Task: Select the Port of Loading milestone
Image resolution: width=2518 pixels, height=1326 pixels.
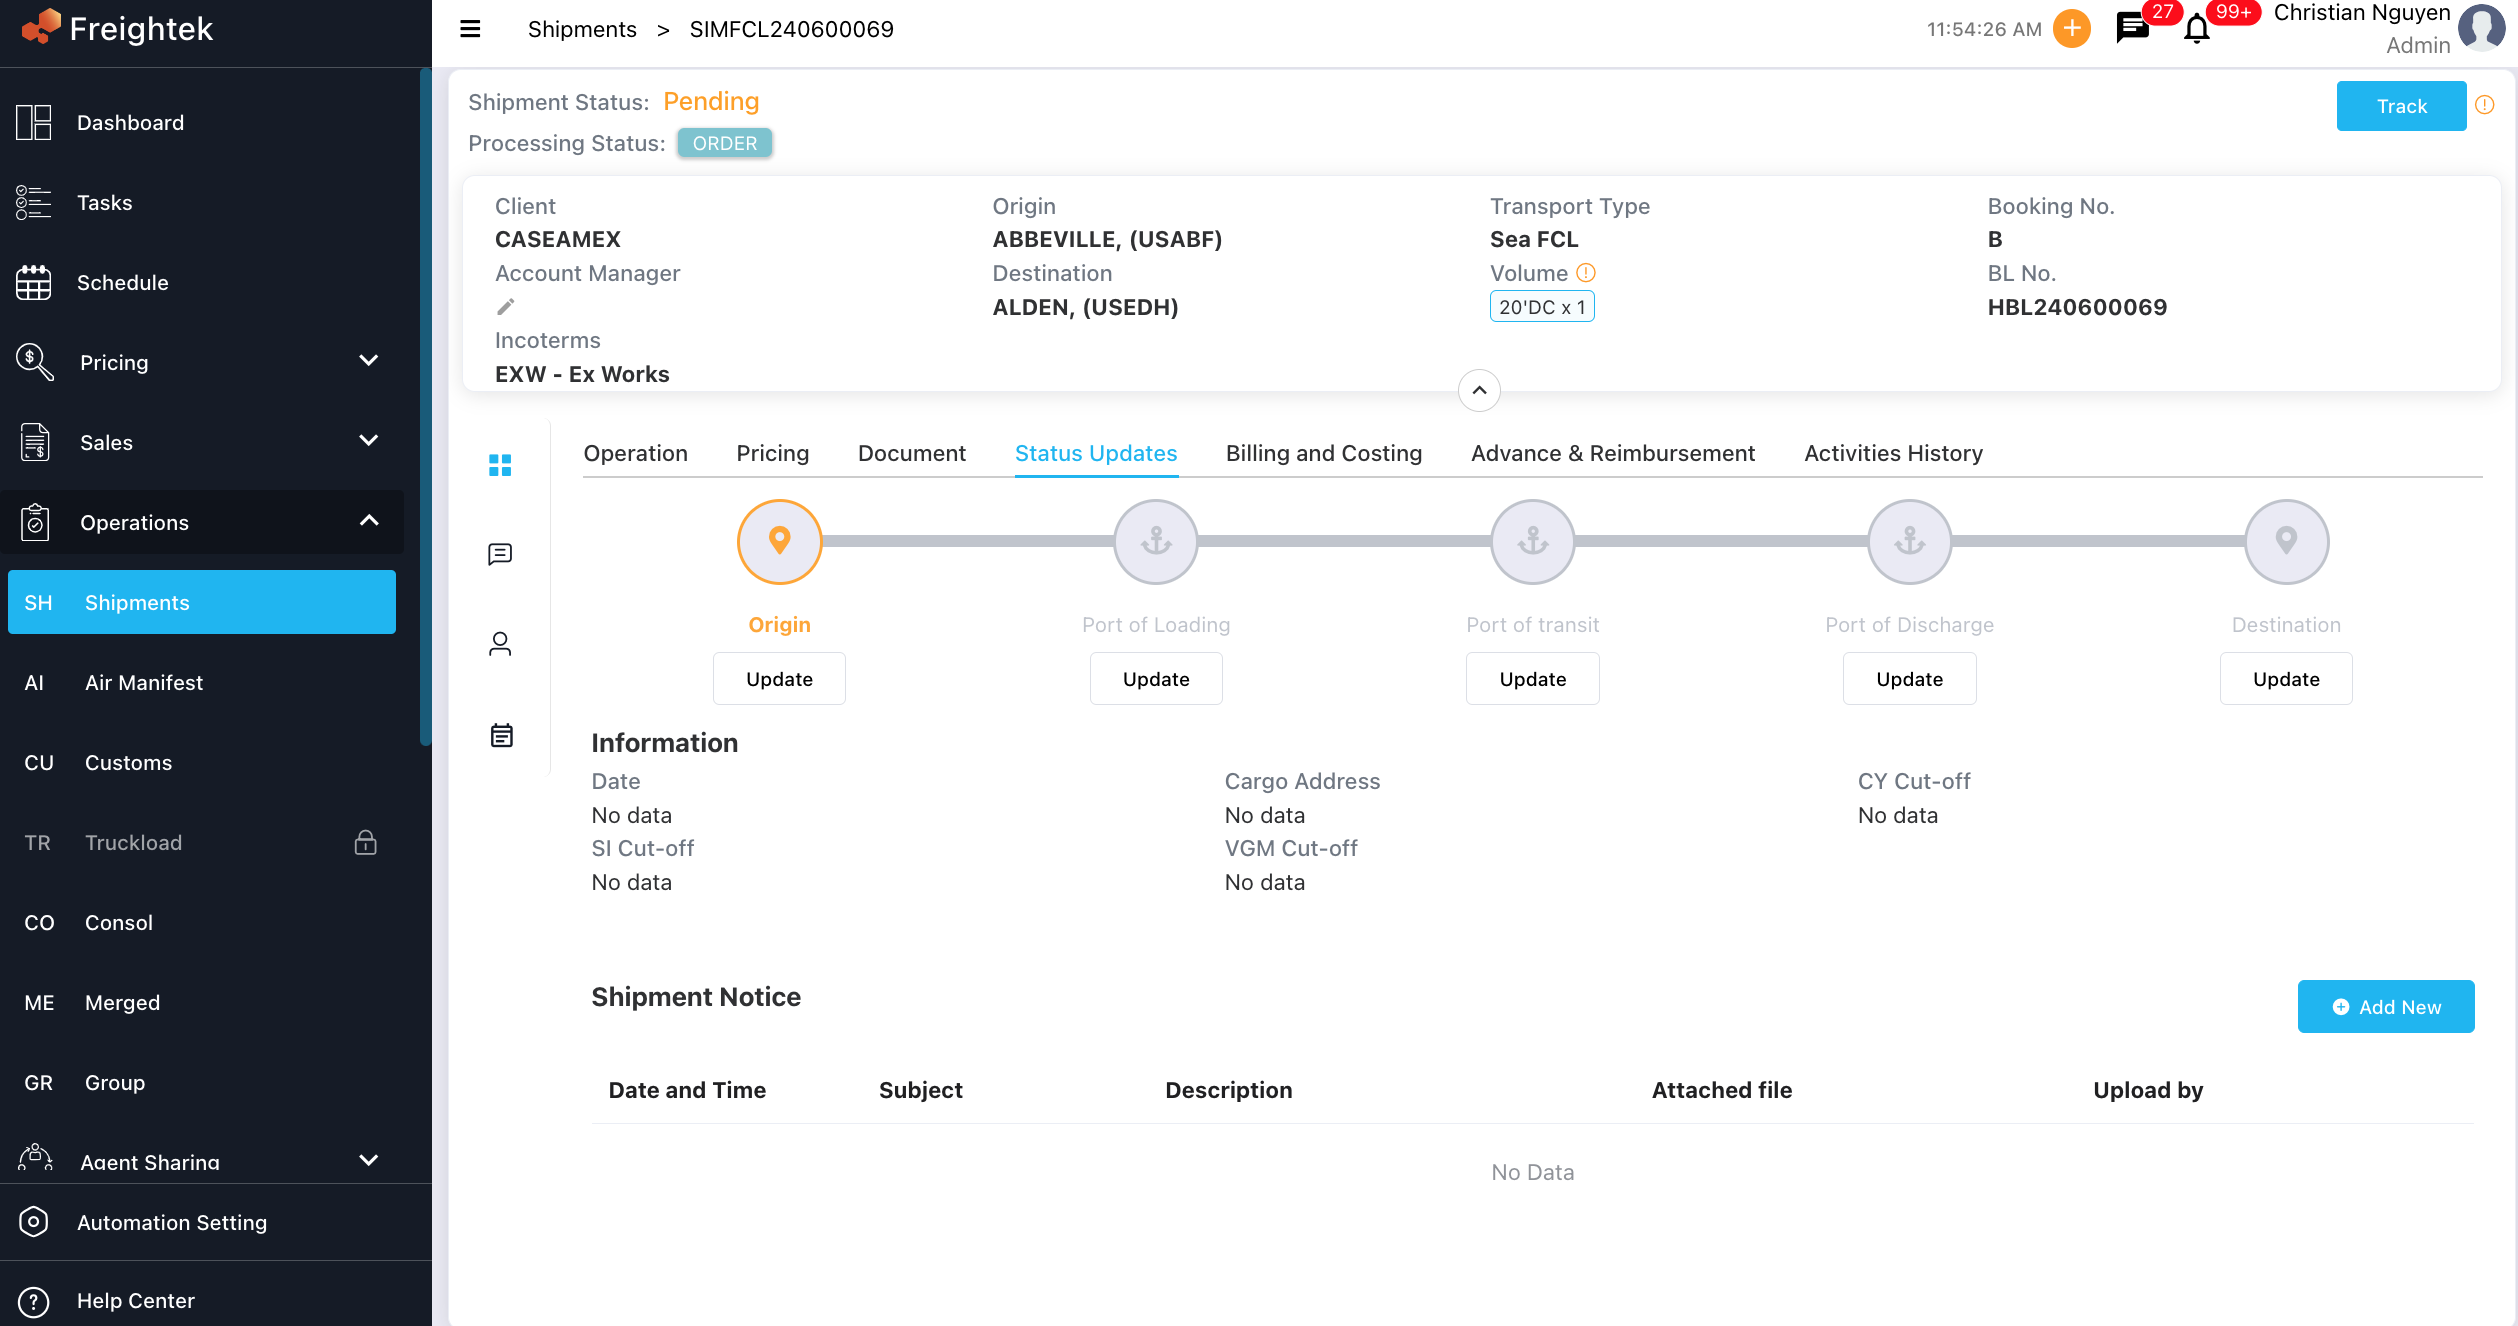Action: tap(1156, 541)
